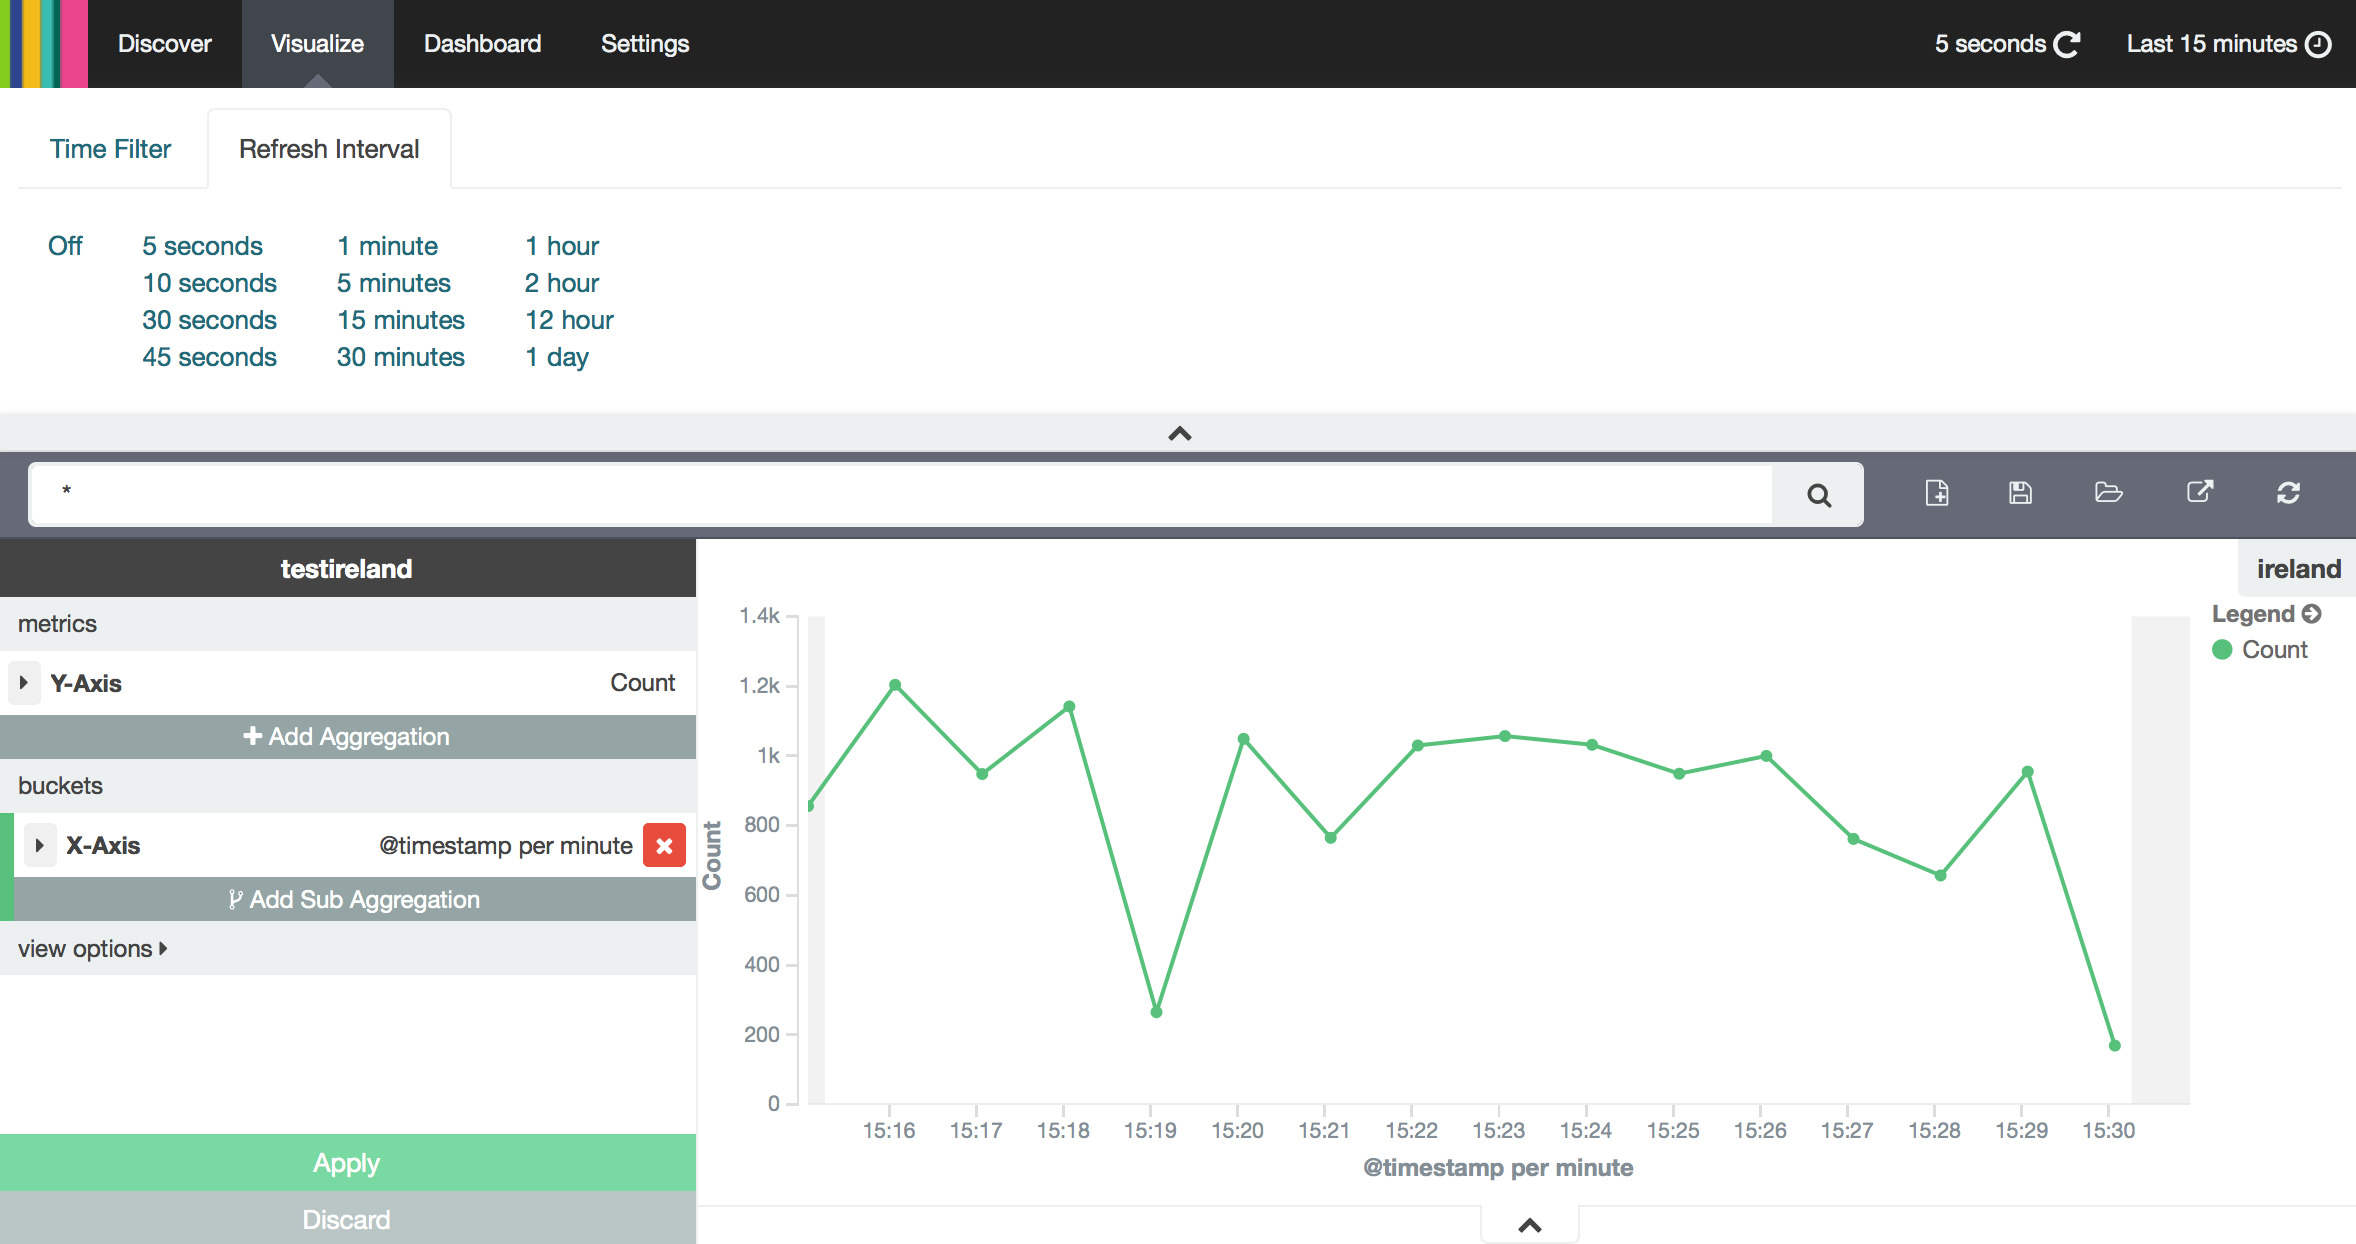This screenshot has height=1244, width=2356.
Task: Pick 5 minutes refresh interval
Action: [x=393, y=283]
